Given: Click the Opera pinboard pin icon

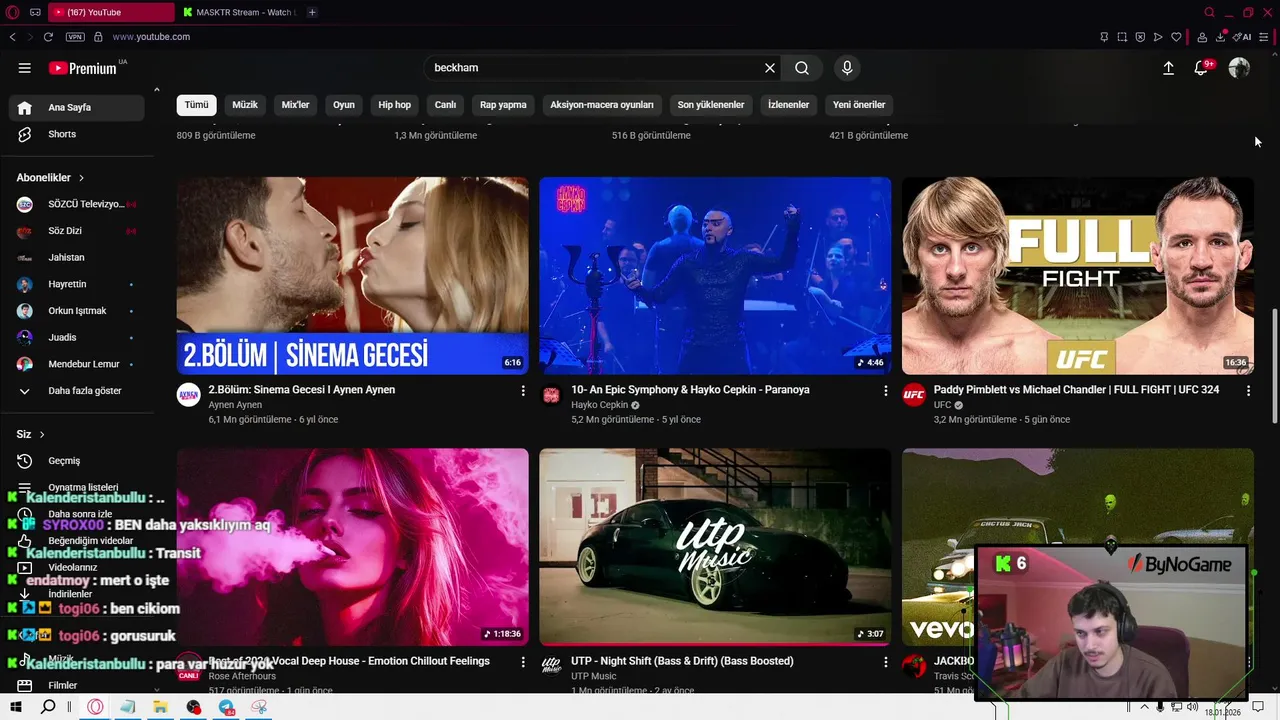Looking at the screenshot, I should [x=1104, y=37].
